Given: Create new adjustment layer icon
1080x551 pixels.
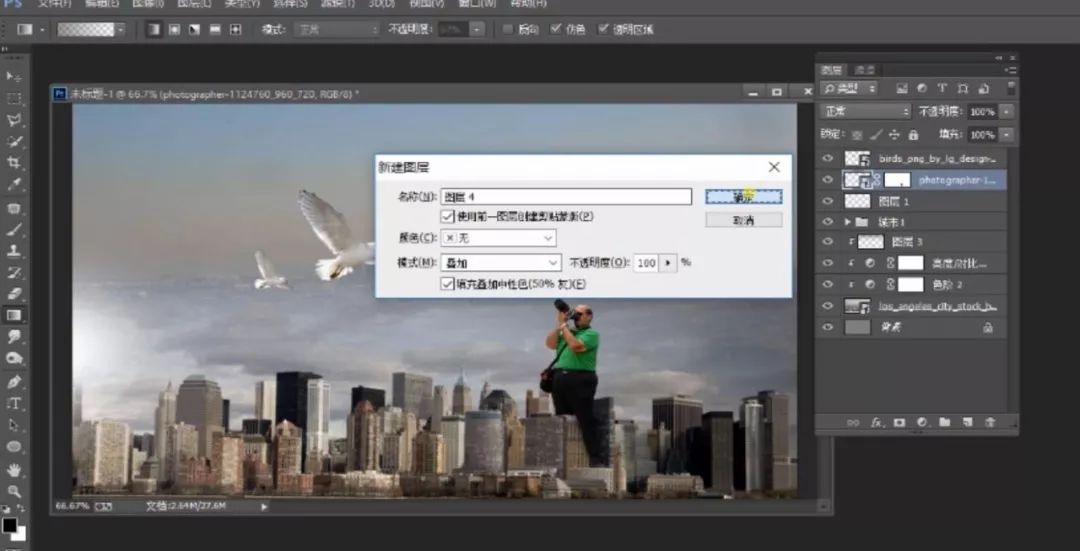Looking at the screenshot, I should coord(922,422).
